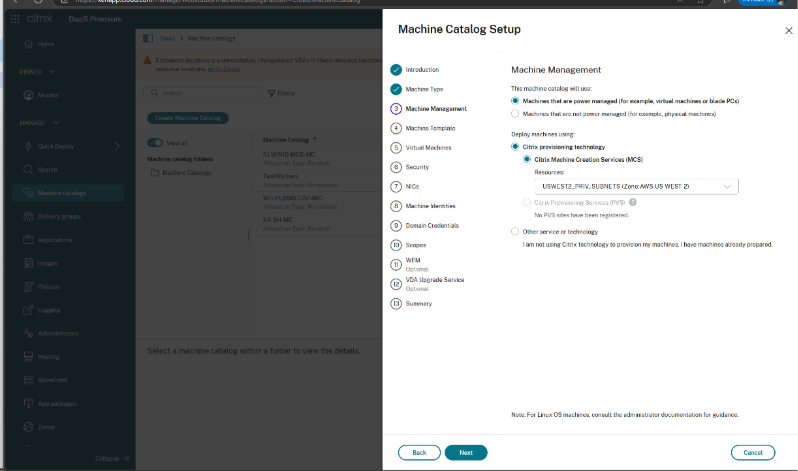
Task: Click the Create Machine Catalog button
Action: coord(188,118)
